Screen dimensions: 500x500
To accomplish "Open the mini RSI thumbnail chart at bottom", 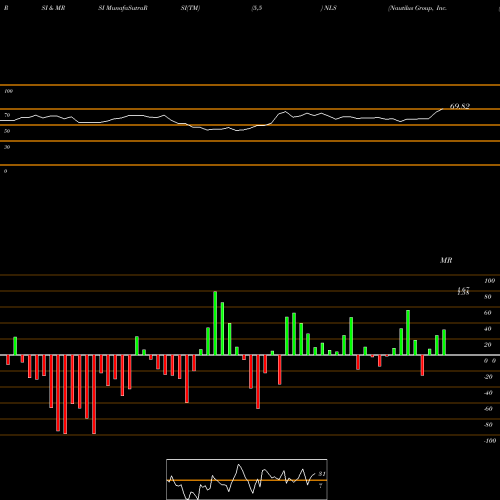I will click(247, 479).
